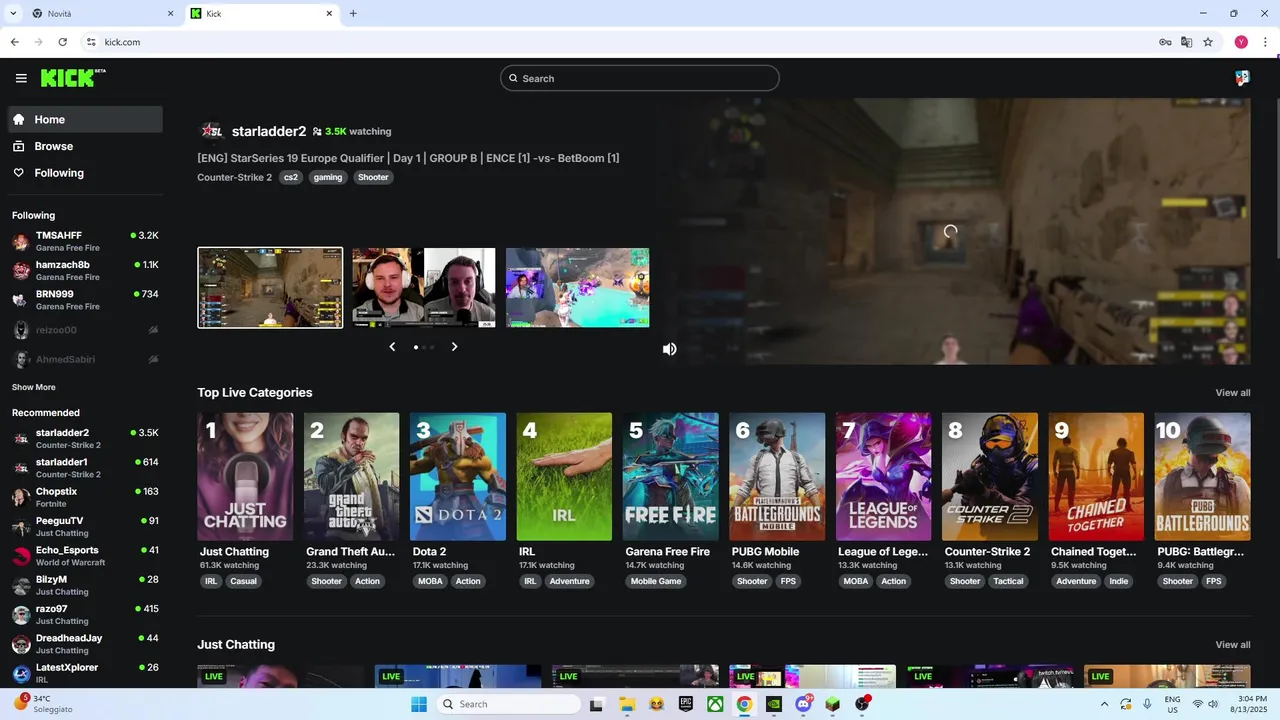This screenshot has height=720, width=1280.
Task: Open TMSAHFF followed channel
Action: tap(85, 241)
